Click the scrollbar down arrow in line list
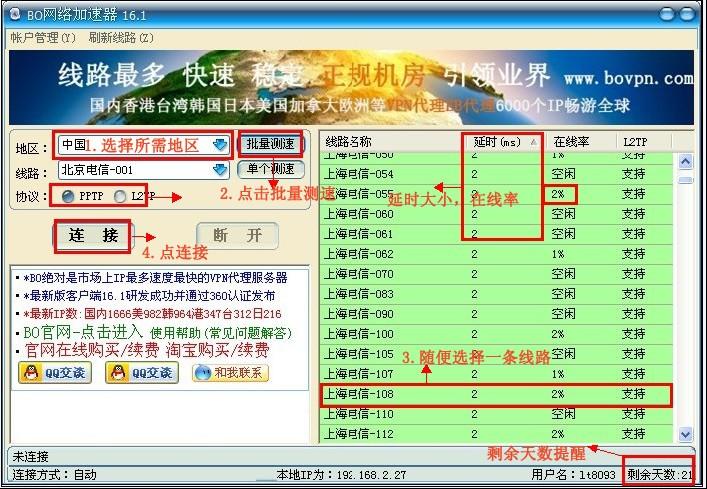This screenshot has width=707, height=489. click(x=686, y=434)
